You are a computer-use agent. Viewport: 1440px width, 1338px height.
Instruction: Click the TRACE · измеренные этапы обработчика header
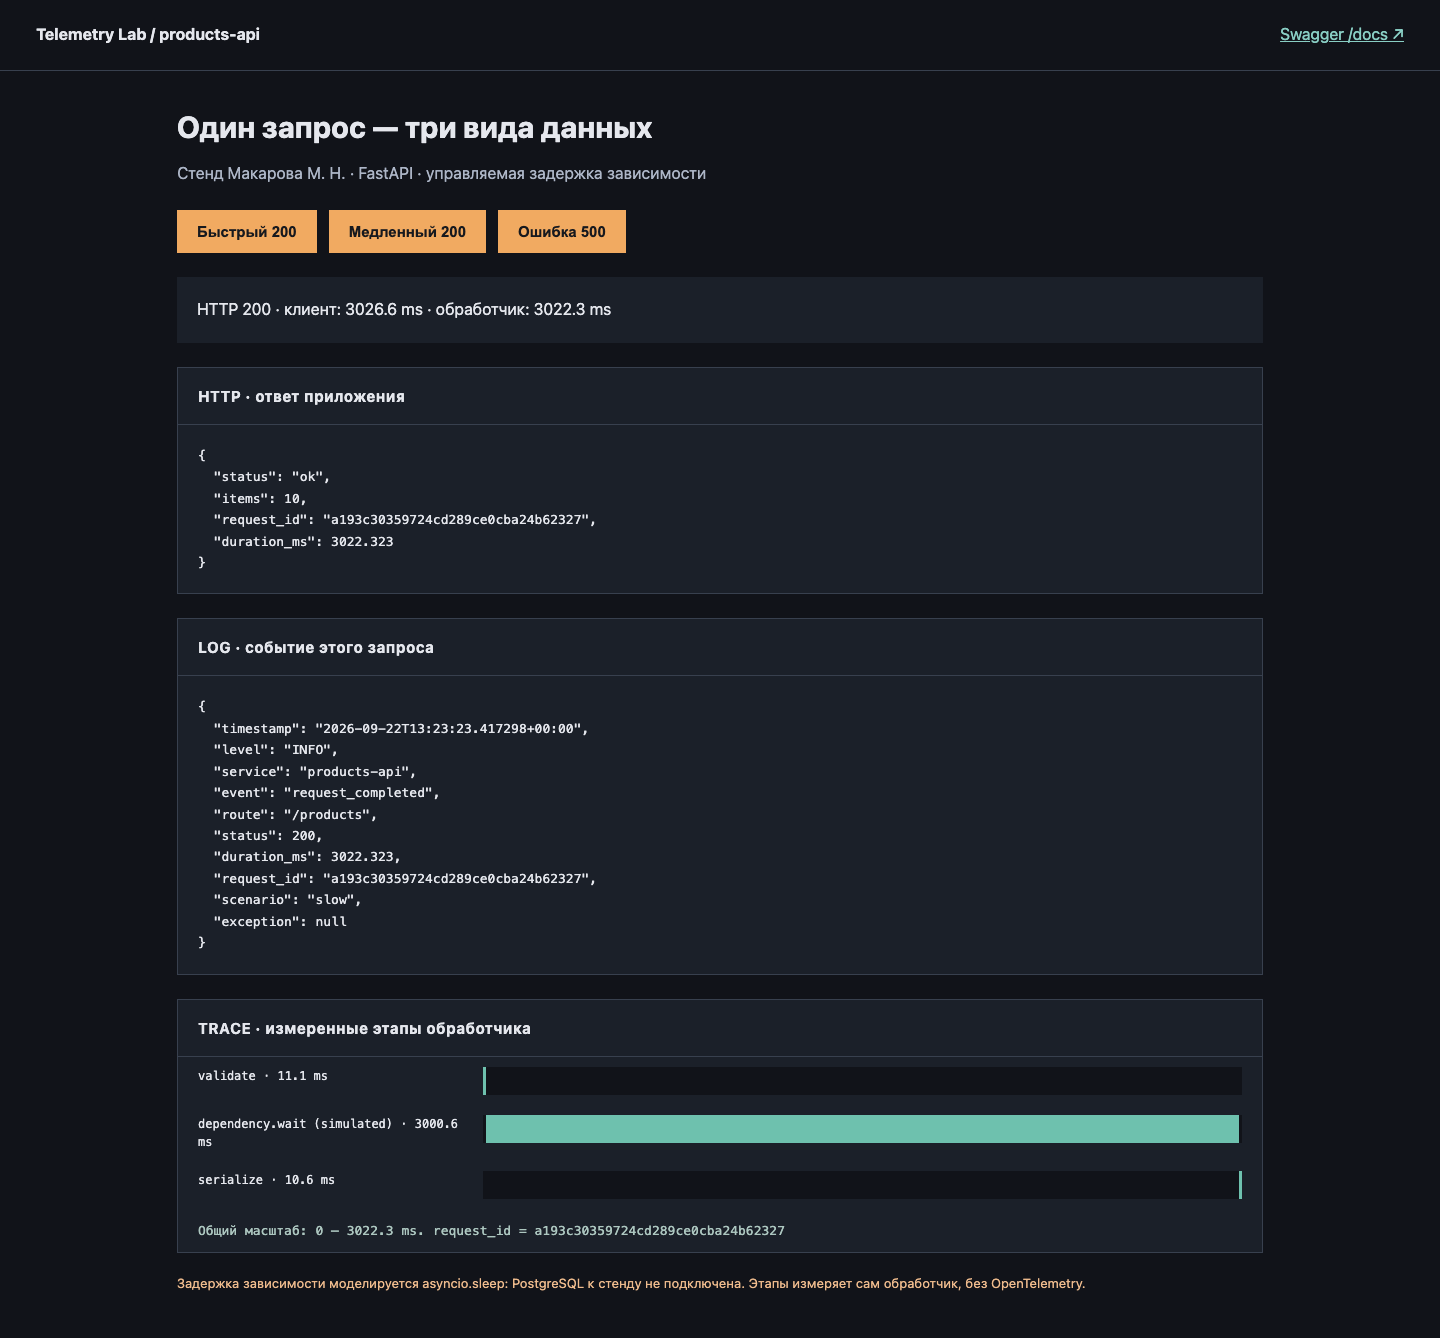[x=720, y=1029]
